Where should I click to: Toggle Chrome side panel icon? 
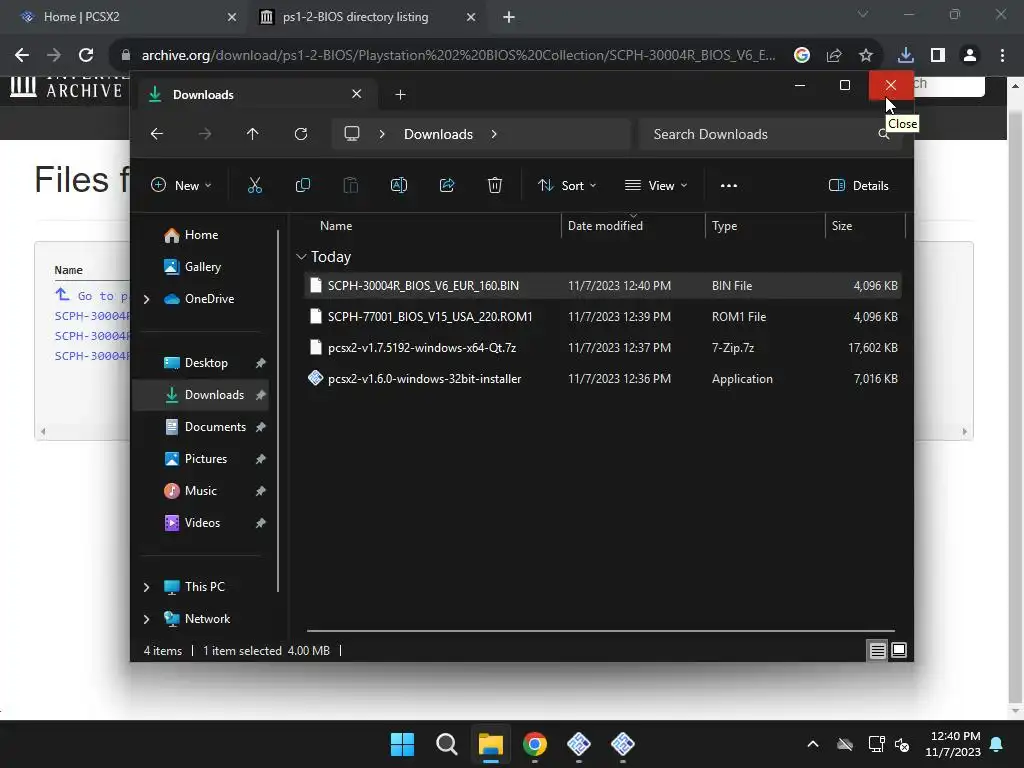(x=938, y=56)
